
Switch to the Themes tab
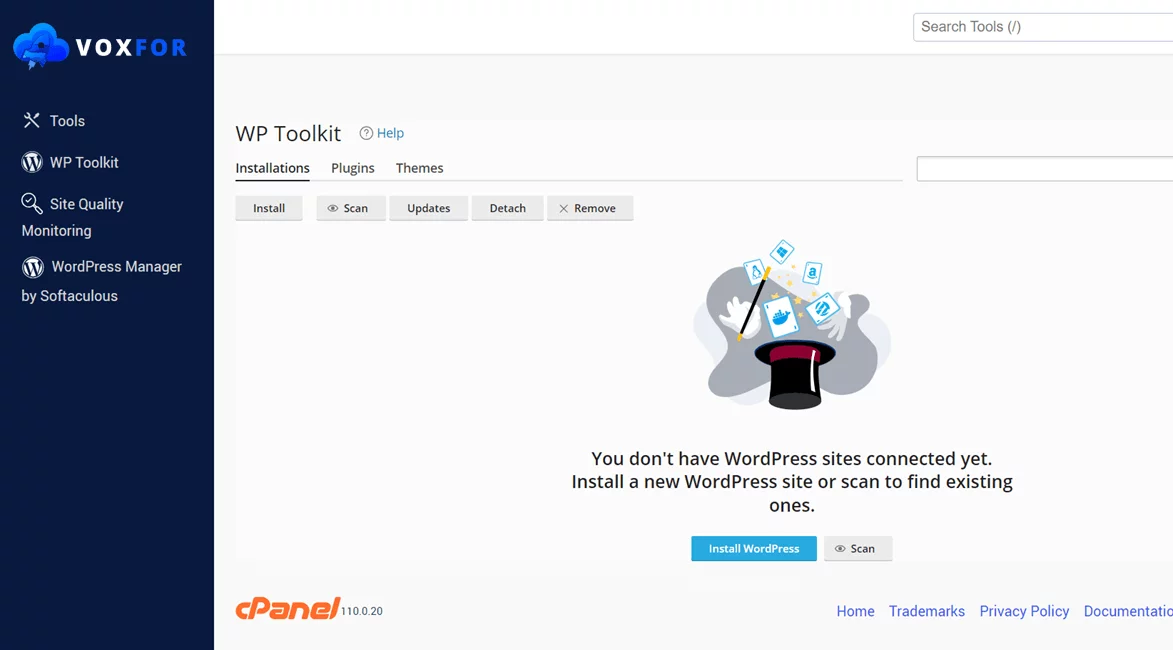tap(420, 168)
